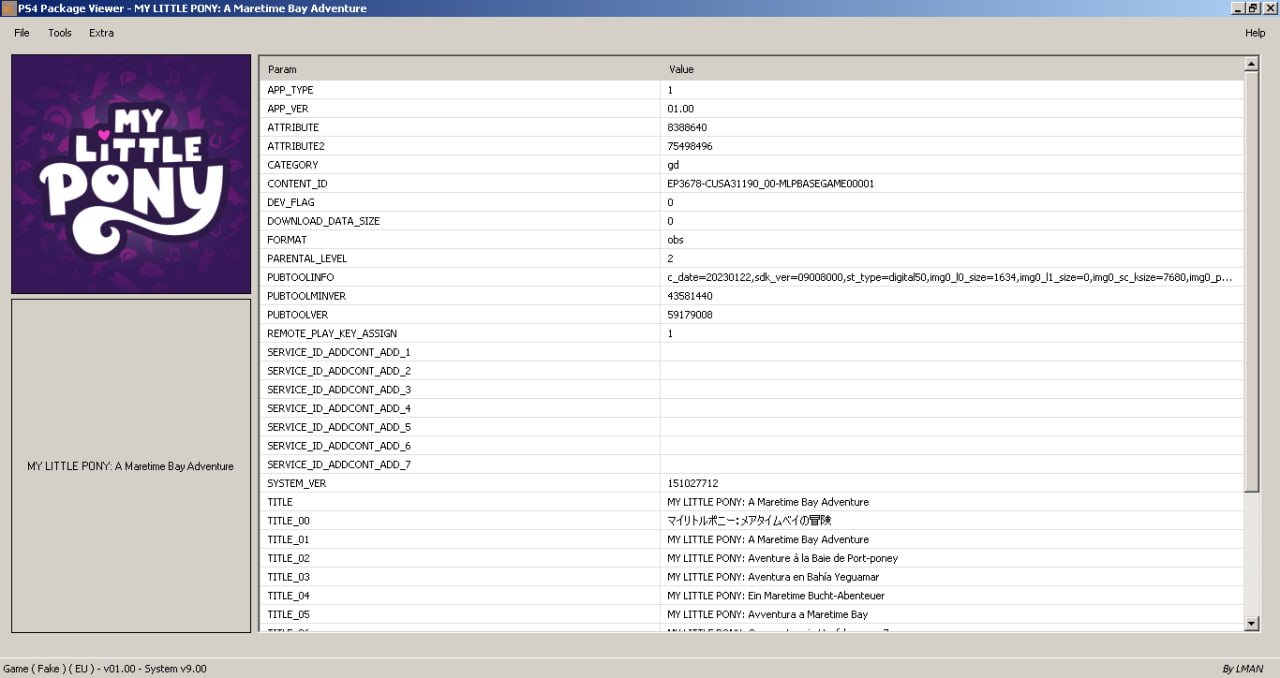Viewport: 1280px width, 678px height.
Task: Click the My Little Pony cover image
Action: tap(131, 174)
